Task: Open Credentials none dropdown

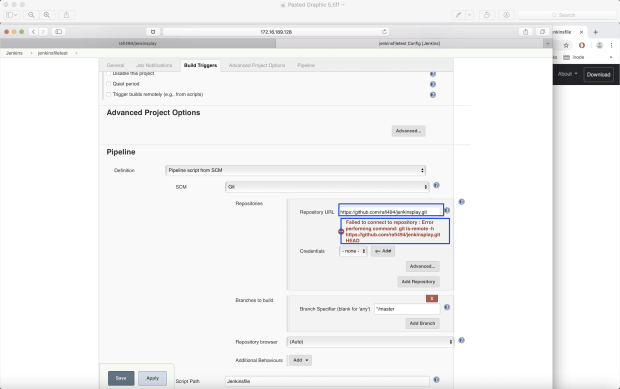Action: click(x=353, y=251)
